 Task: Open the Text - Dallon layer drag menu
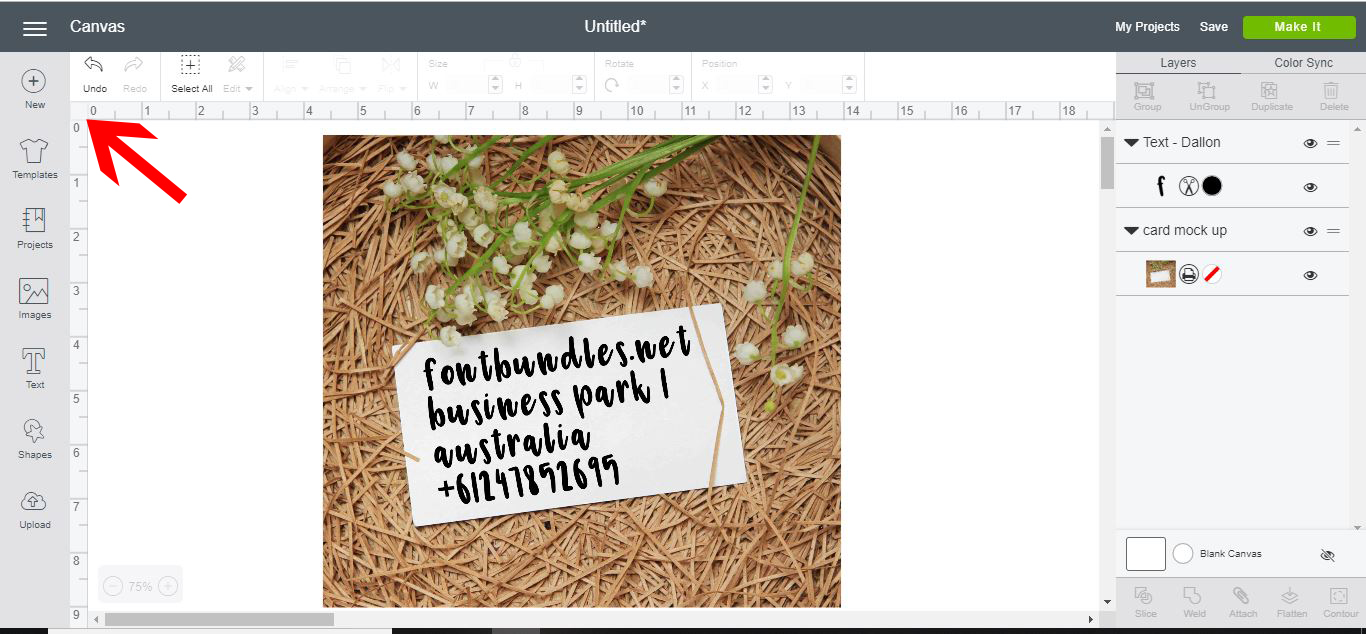click(x=1333, y=143)
